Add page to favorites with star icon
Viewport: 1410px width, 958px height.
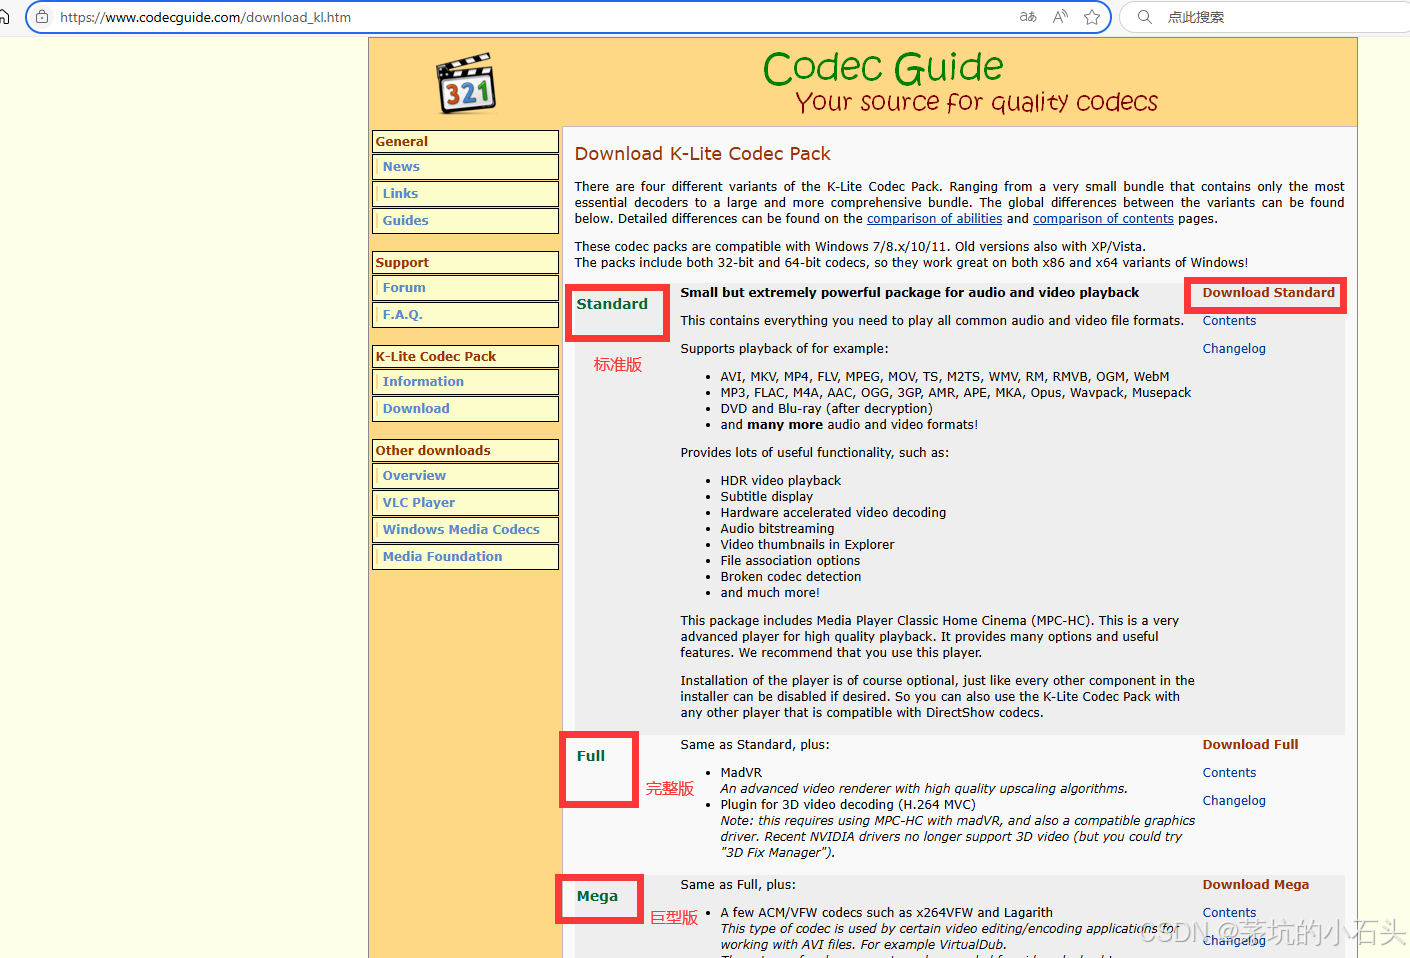[1092, 17]
